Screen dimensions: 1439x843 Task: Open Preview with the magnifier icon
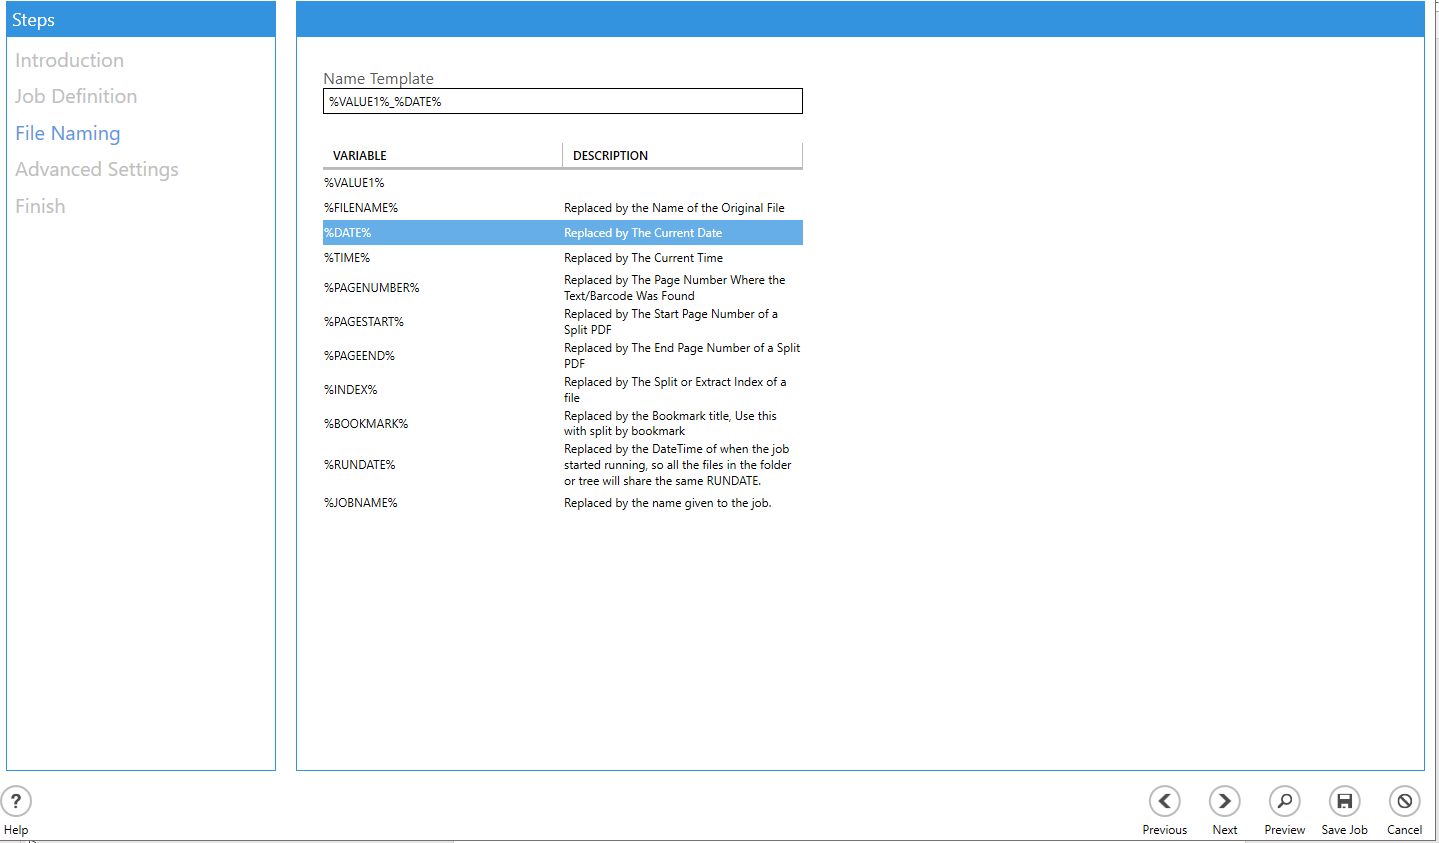tap(1284, 801)
